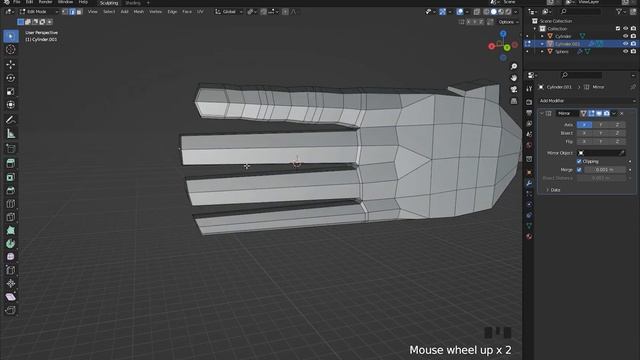
Task: Click the outliner search field
Action: (x=581, y=12)
